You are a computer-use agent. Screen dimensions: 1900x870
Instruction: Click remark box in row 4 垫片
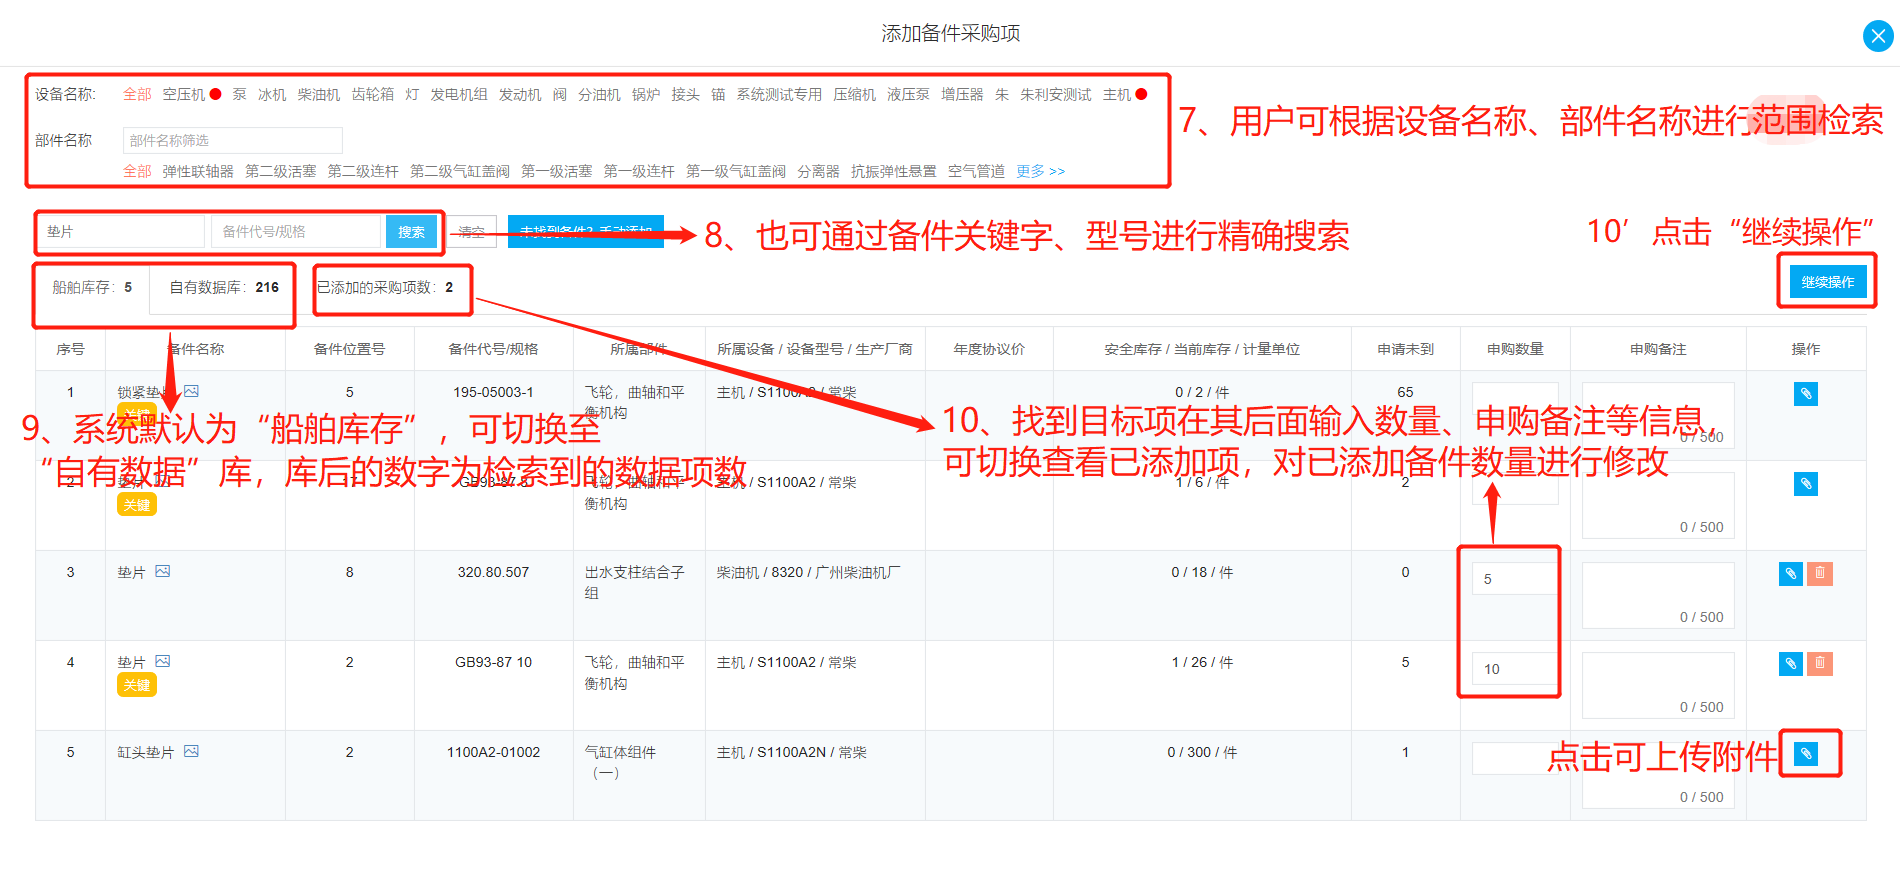[1658, 685]
